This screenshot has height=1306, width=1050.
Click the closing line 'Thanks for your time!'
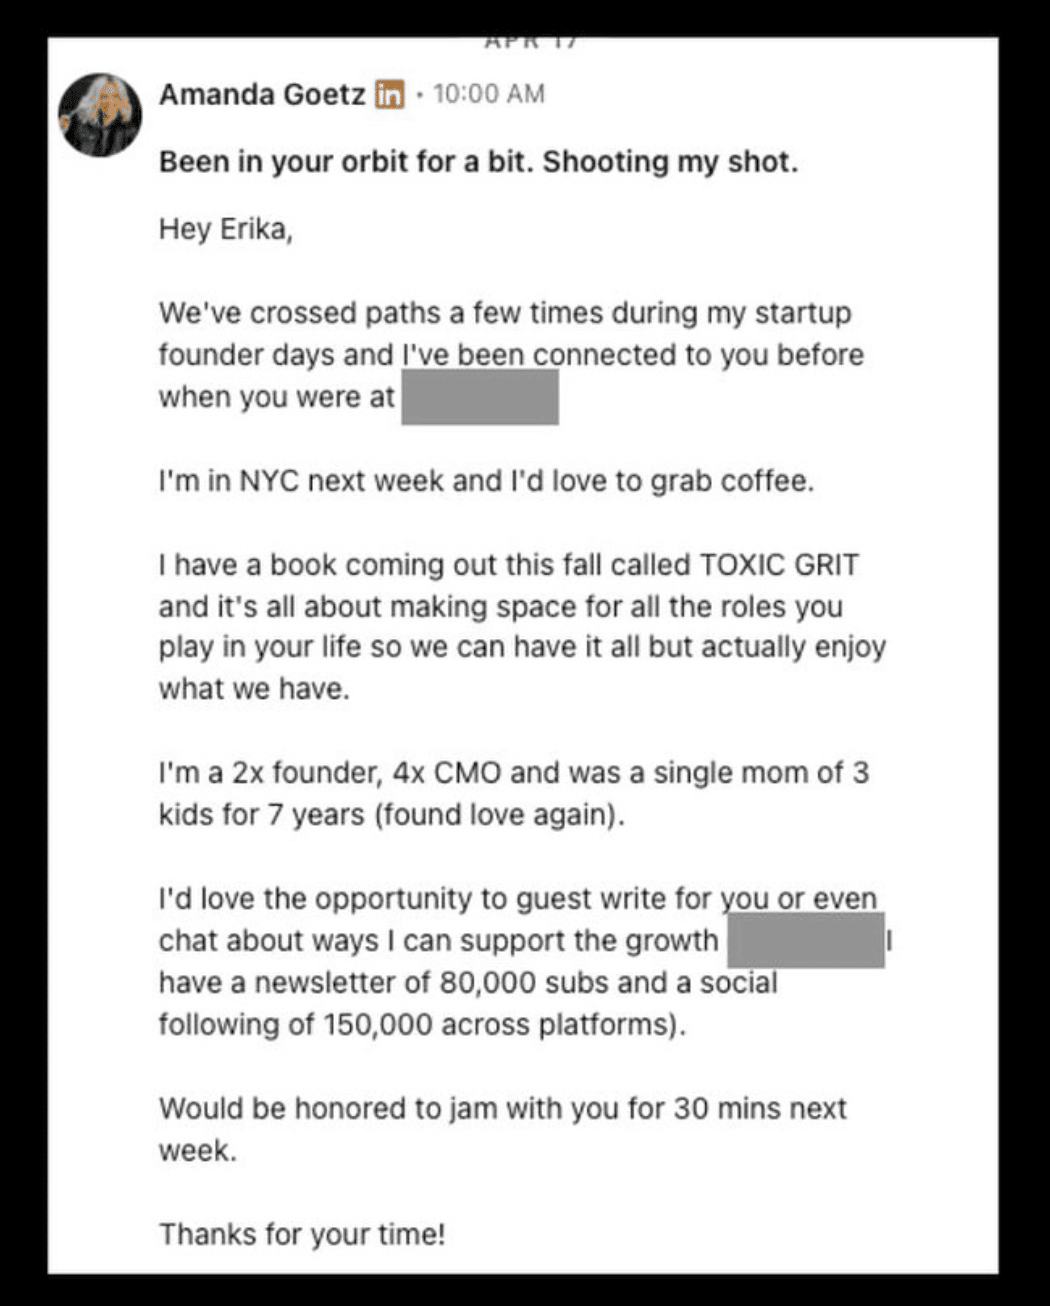click(x=302, y=1235)
